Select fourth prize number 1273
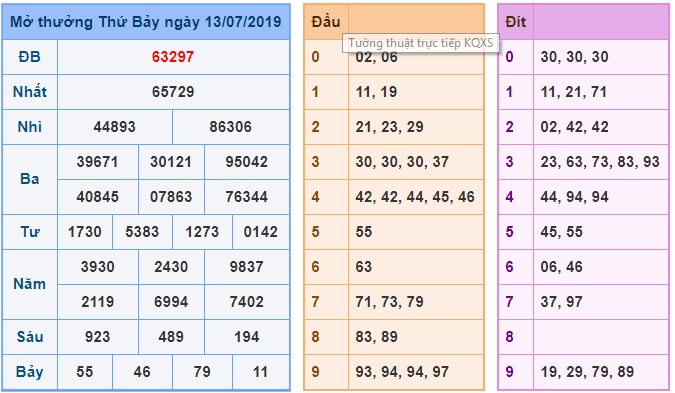675x393 pixels. (202, 232)
